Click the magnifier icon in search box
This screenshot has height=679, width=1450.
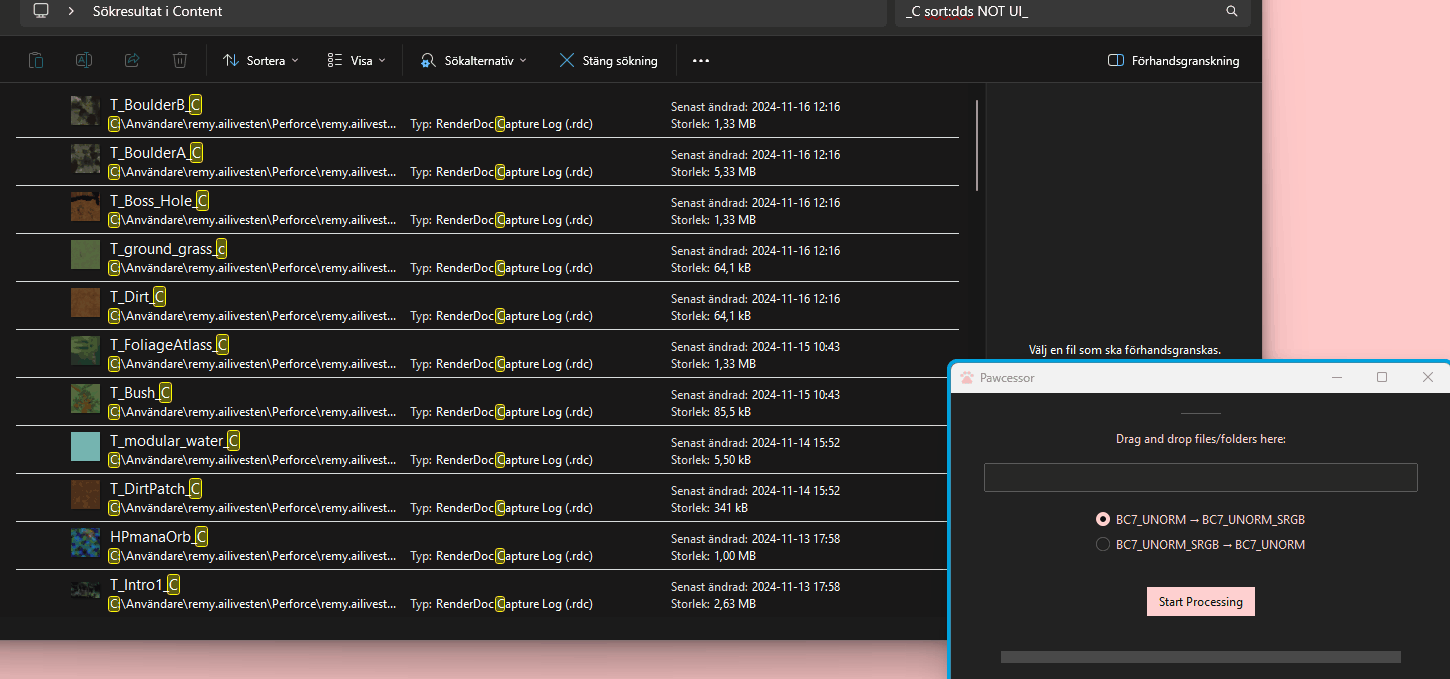coord(1232,11)
